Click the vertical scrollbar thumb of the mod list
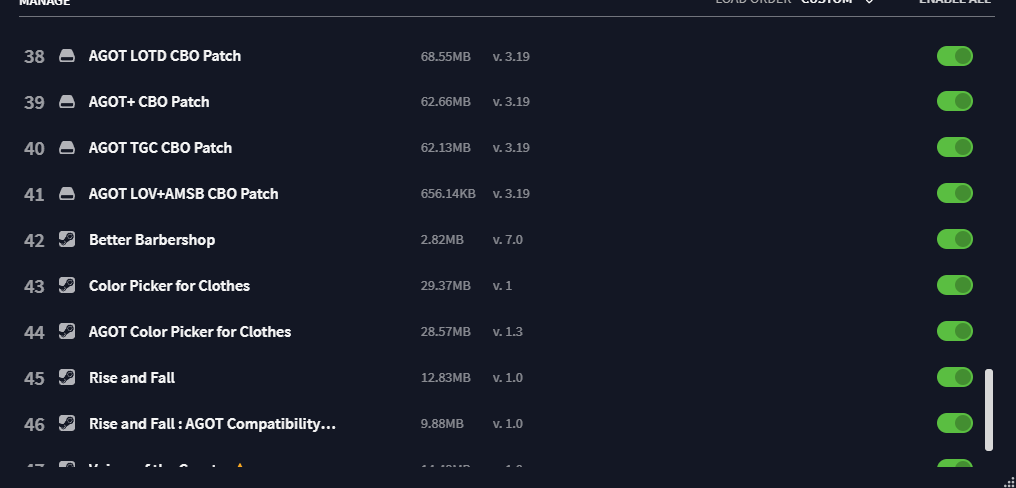 (989, 410)
